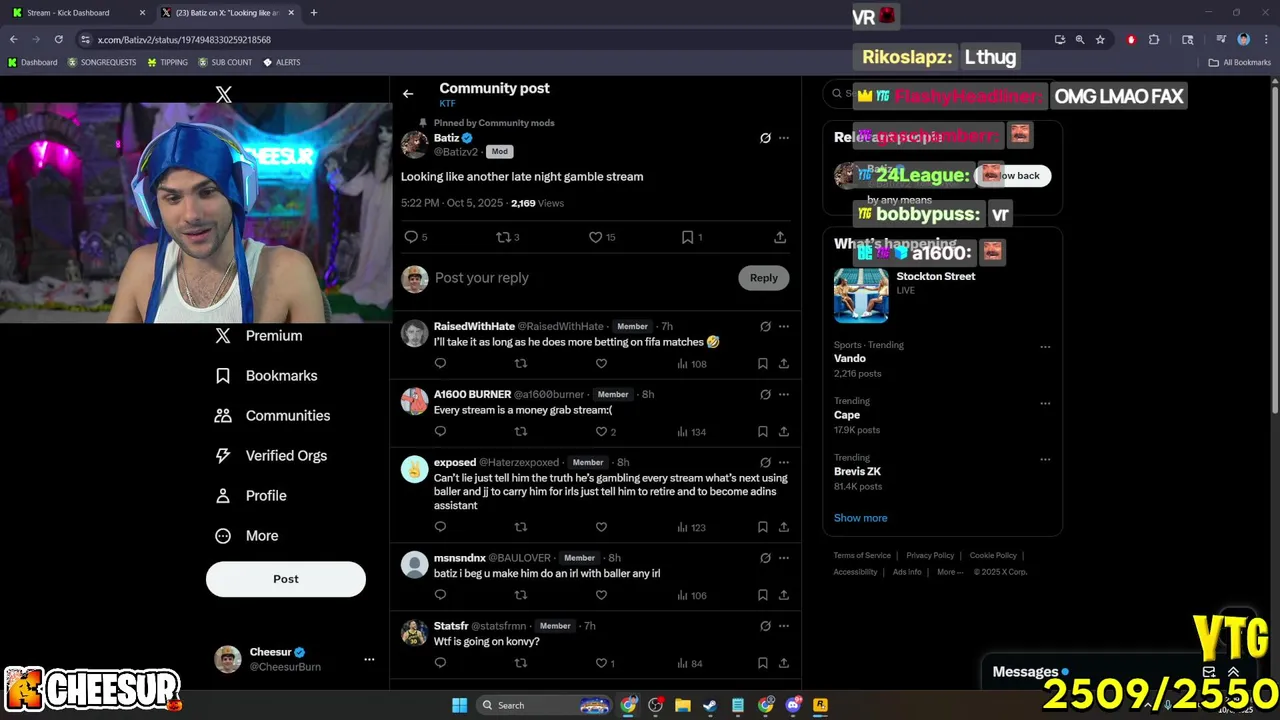View analytics of A1600 BURNER's reply
This screenshot has width=1280, height=720.
click(x=691, y=432)
